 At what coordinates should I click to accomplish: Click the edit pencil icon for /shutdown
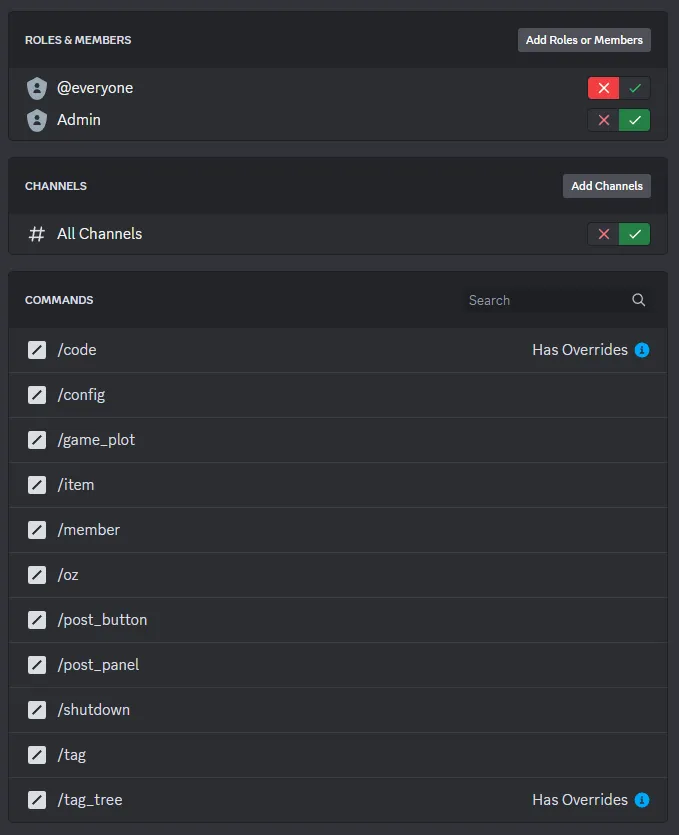point(37,710)
